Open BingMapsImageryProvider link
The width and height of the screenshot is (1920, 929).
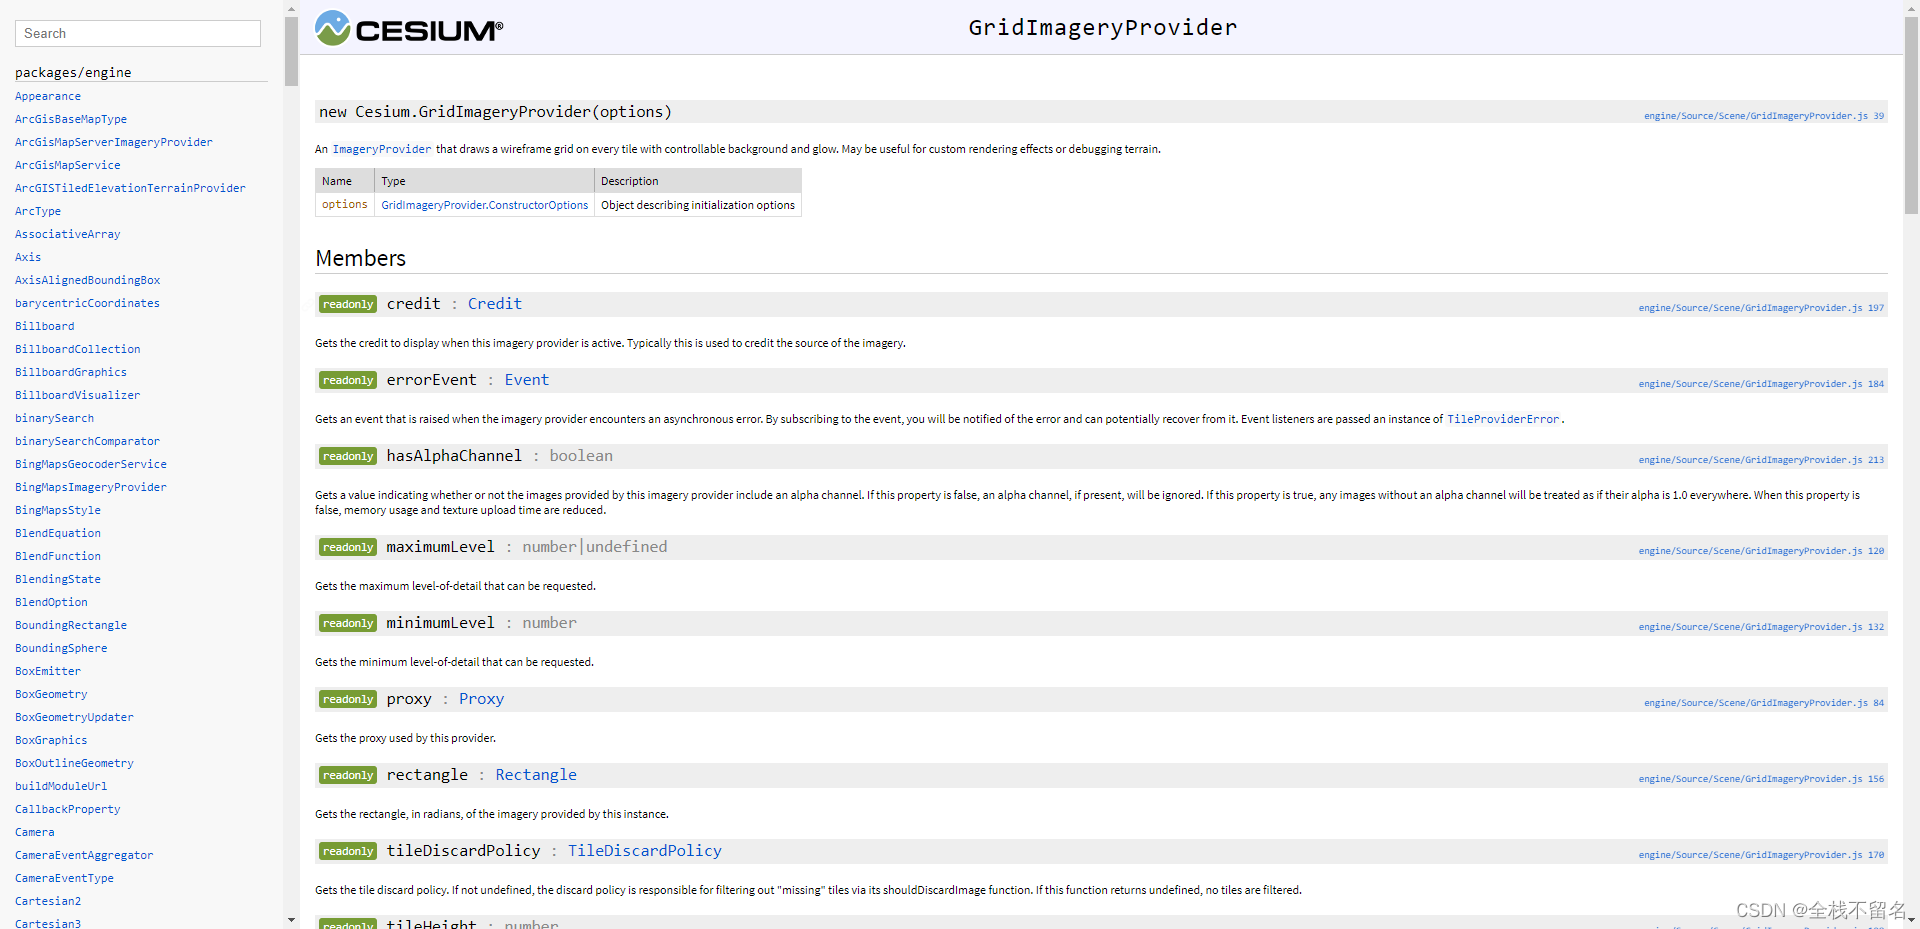pos(91,487)
